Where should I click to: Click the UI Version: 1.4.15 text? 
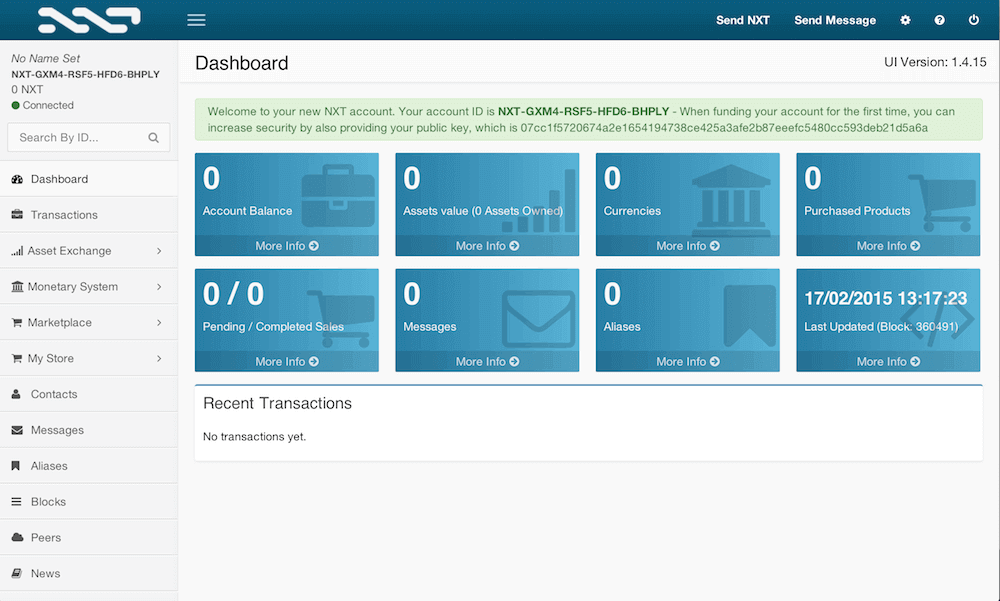coord(935,62)
